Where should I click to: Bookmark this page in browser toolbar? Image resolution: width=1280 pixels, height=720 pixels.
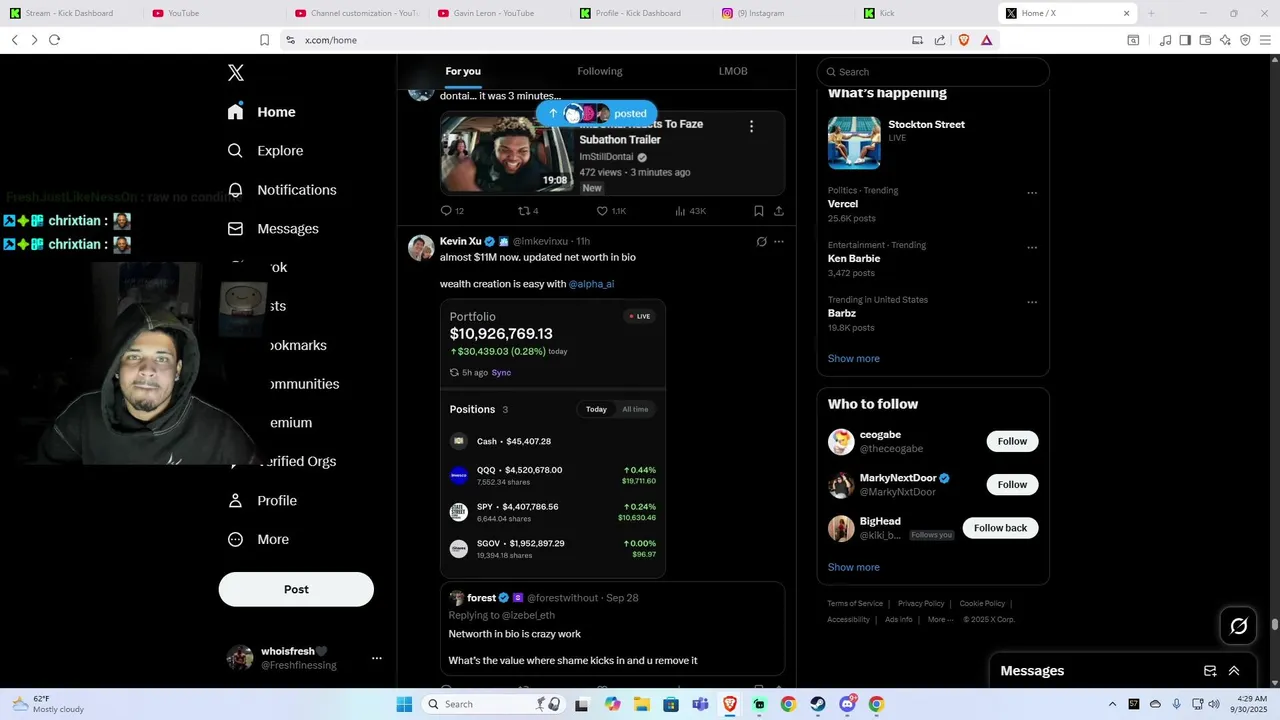(264, 40)
